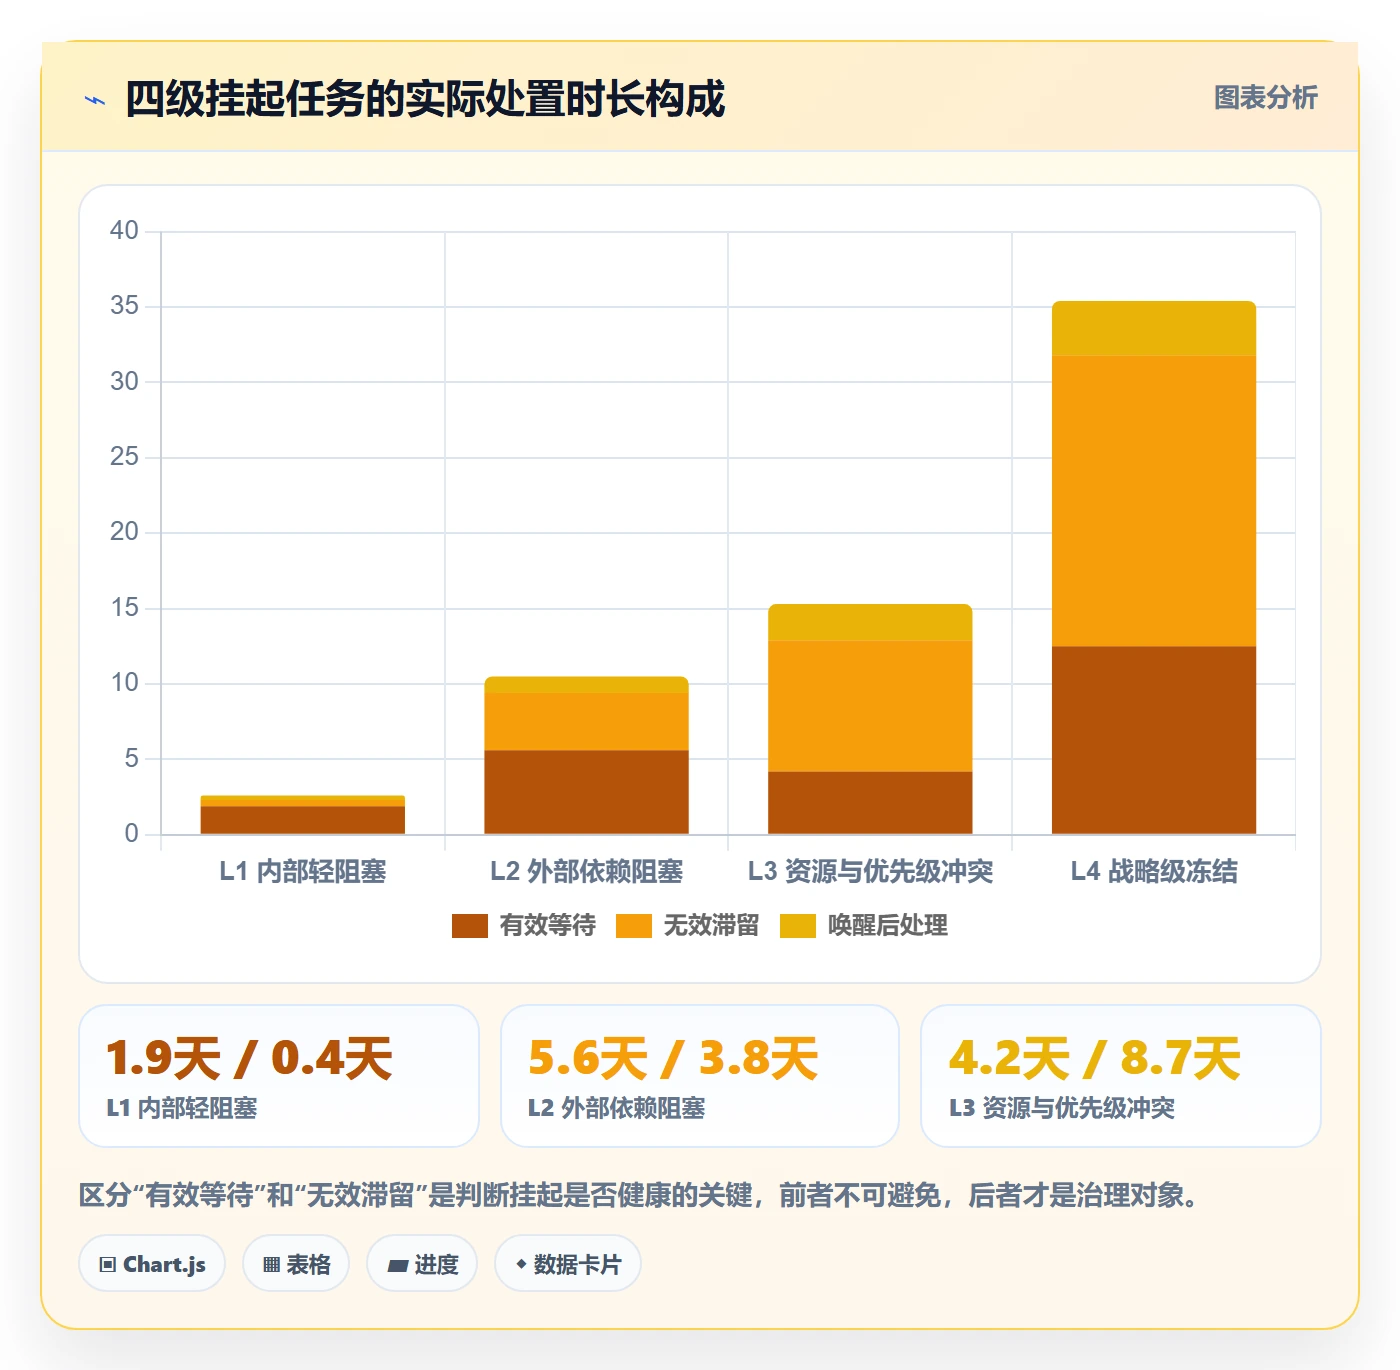
Task: Click the 图表分析 label in the header
Action: [x=1265, y=98]
